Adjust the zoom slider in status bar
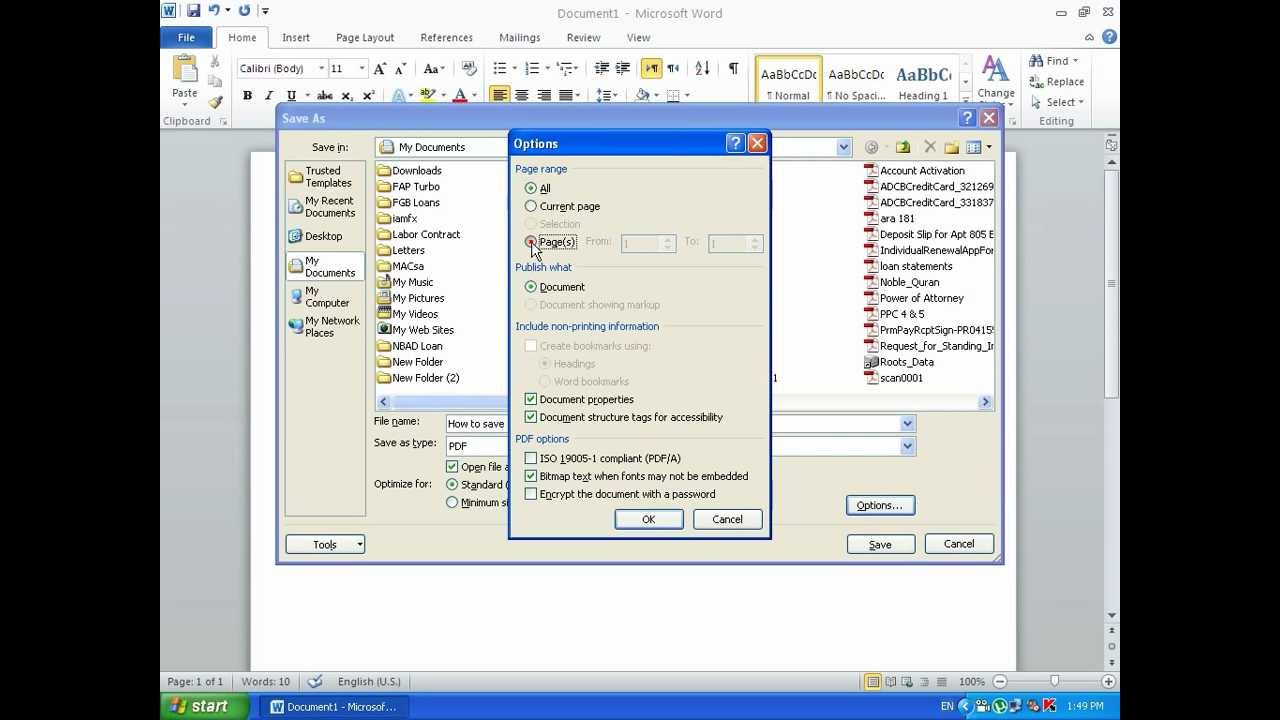The image size is (1280, 720). (x=1054, y=681)
